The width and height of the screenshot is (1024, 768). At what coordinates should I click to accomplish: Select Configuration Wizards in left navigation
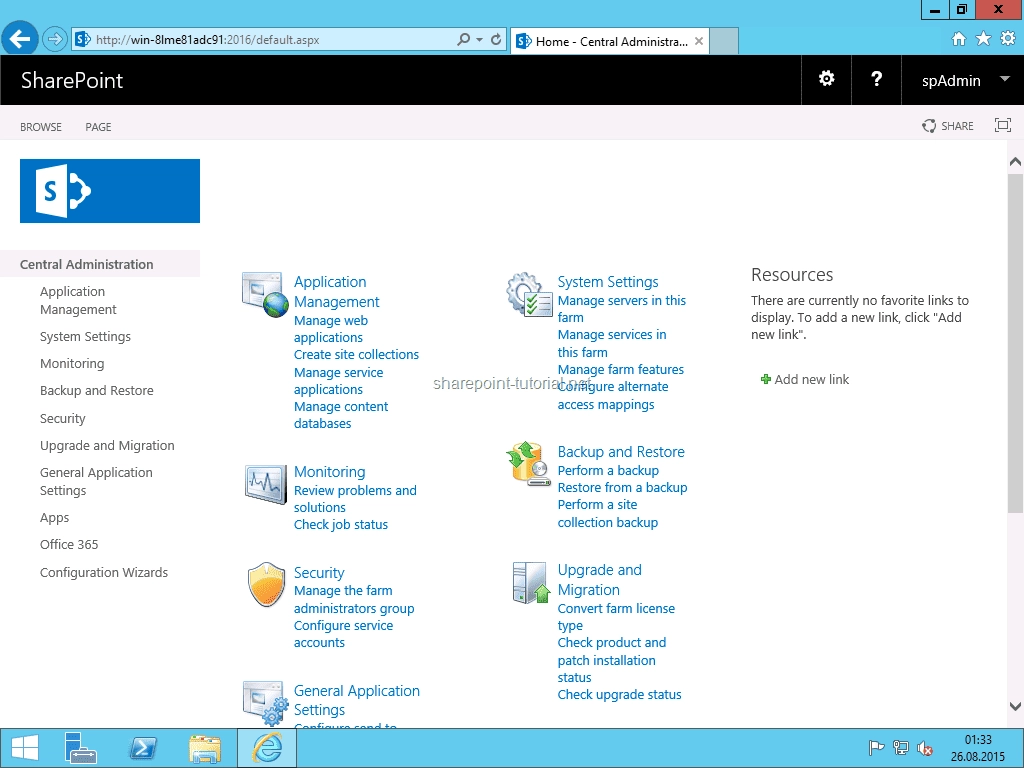tap(104, 573)
